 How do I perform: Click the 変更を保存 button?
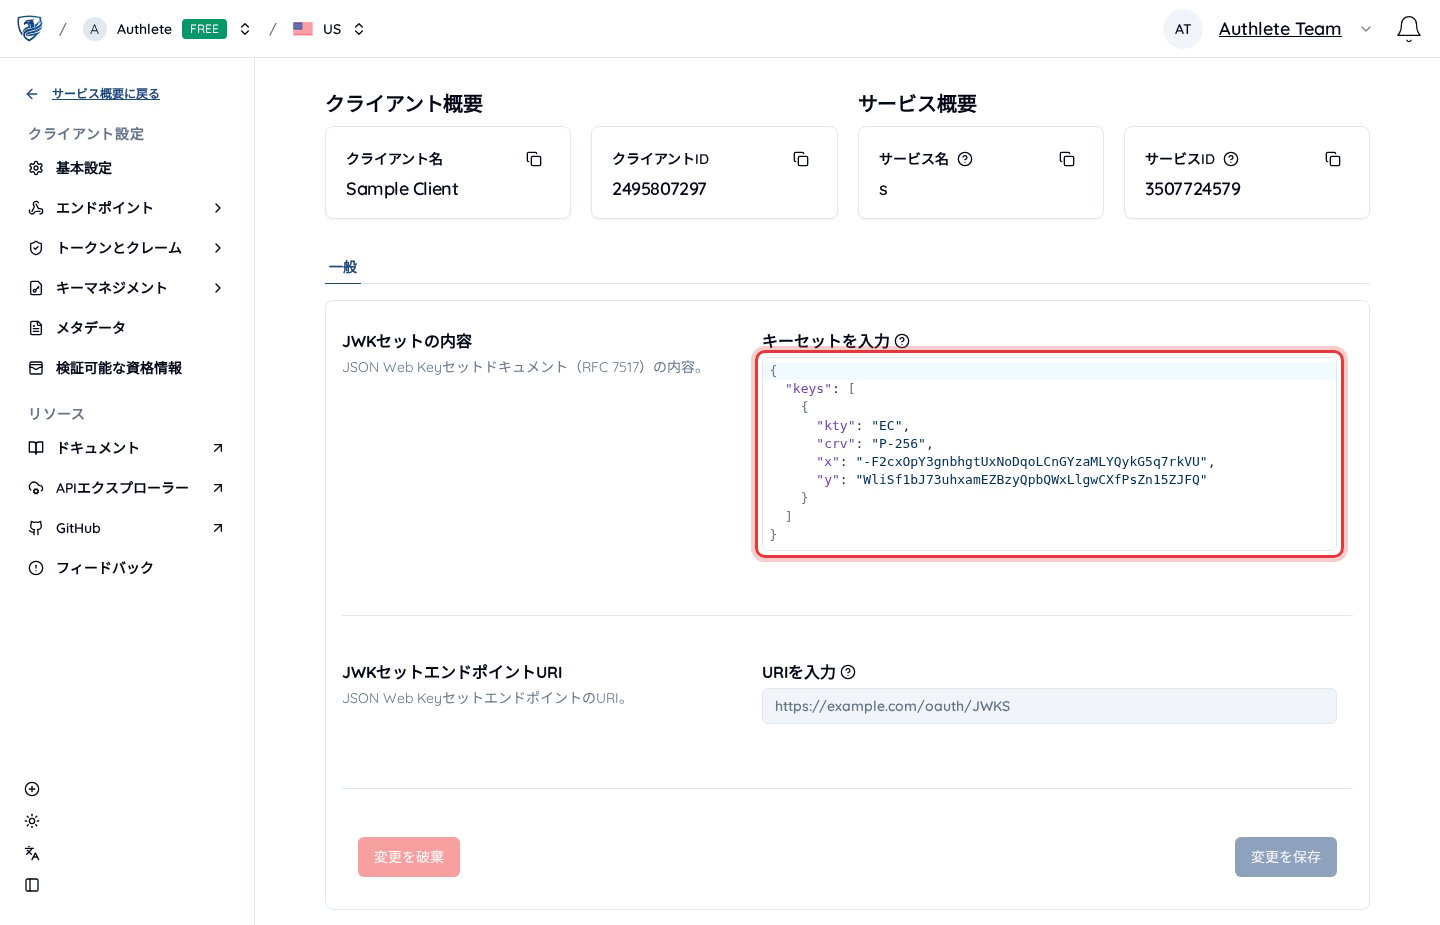pyautogui.click(x=1286, y=857)
